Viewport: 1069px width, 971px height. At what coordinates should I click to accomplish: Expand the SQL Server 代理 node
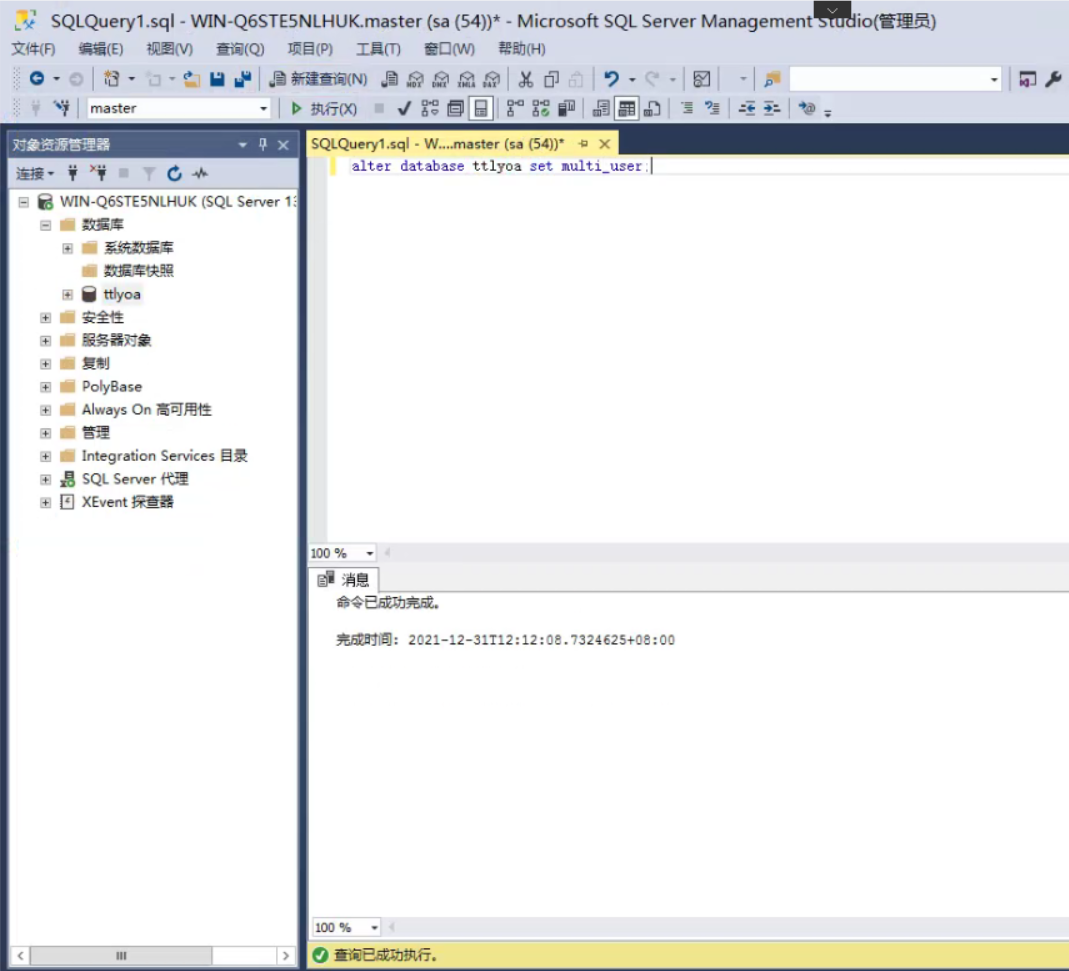(46, 479)
